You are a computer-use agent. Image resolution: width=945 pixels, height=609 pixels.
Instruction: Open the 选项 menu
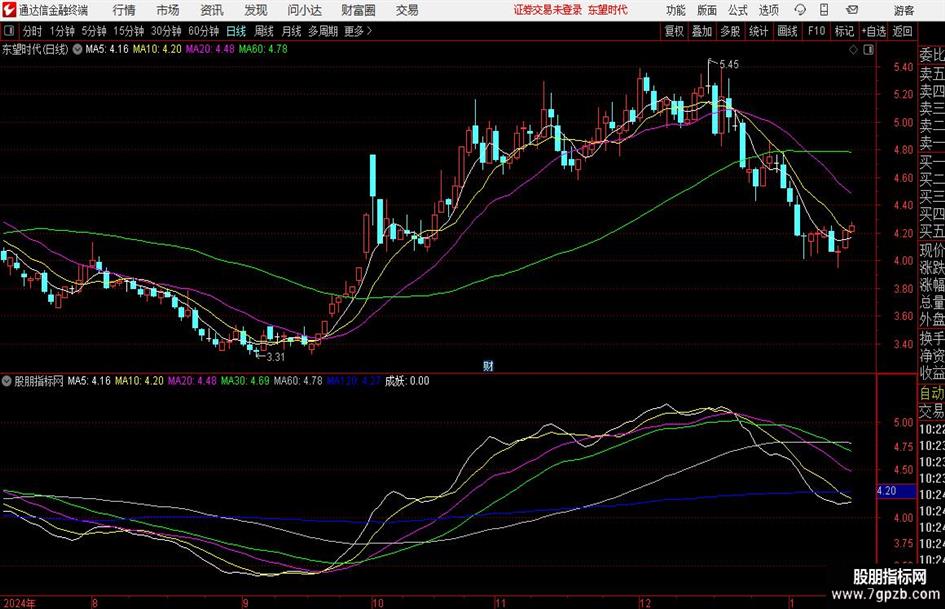point(768,10)
